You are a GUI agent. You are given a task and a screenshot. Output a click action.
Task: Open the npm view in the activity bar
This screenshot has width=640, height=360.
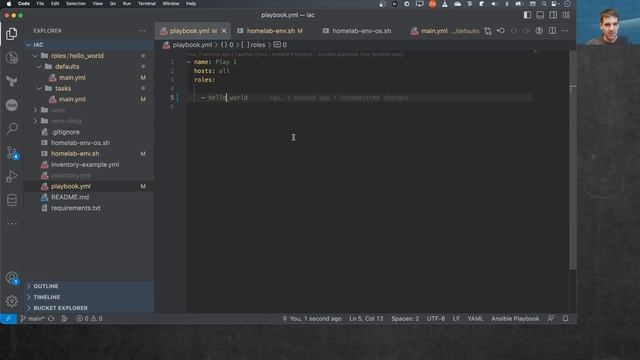coord(11,105)
